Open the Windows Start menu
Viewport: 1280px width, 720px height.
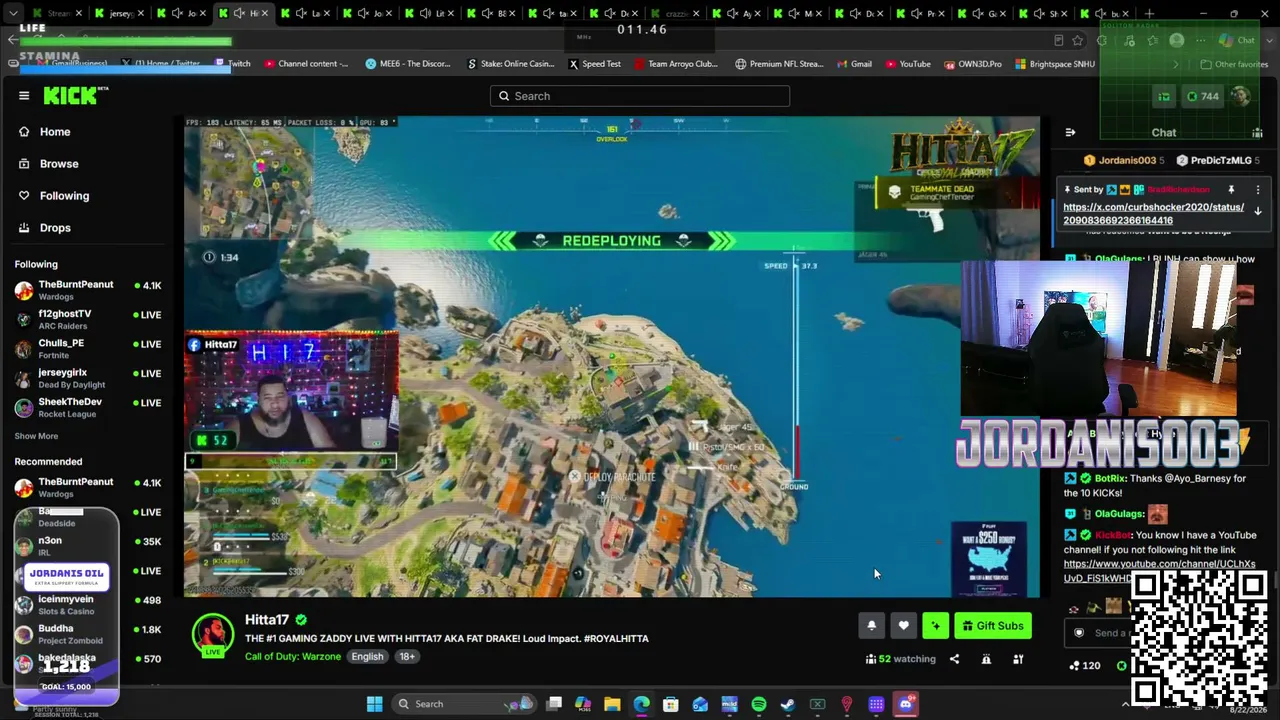coord(374,704)
